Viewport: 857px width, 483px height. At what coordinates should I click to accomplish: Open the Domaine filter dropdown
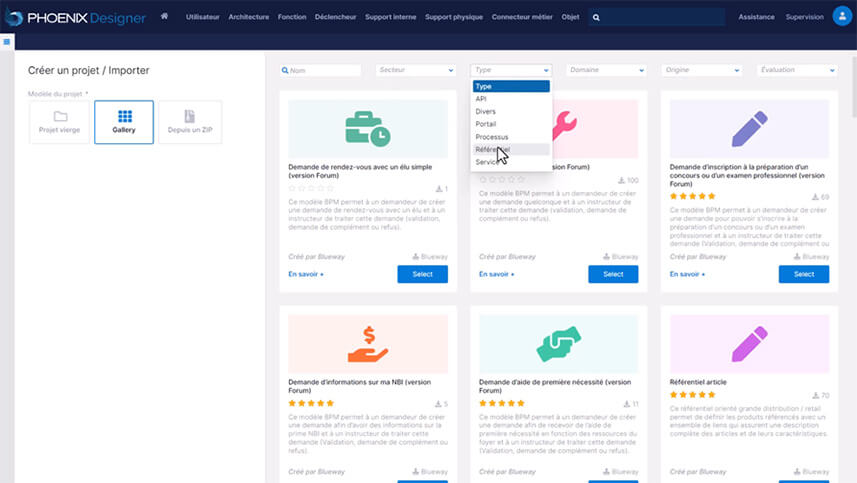point(606,71)
